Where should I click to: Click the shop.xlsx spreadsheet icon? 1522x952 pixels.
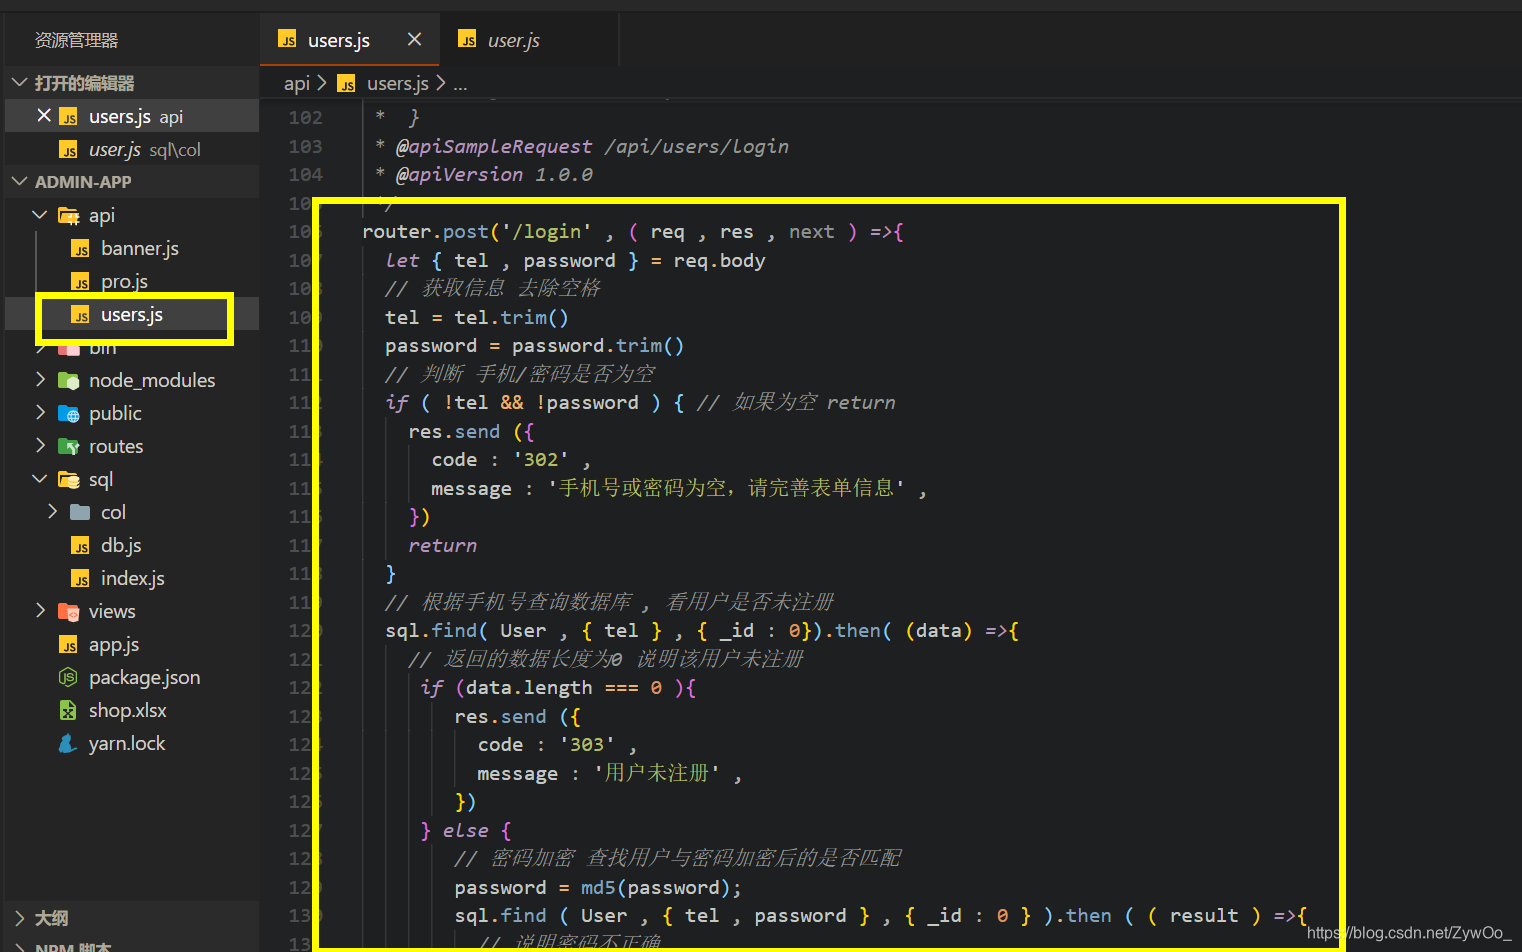[x=68, y=711]
